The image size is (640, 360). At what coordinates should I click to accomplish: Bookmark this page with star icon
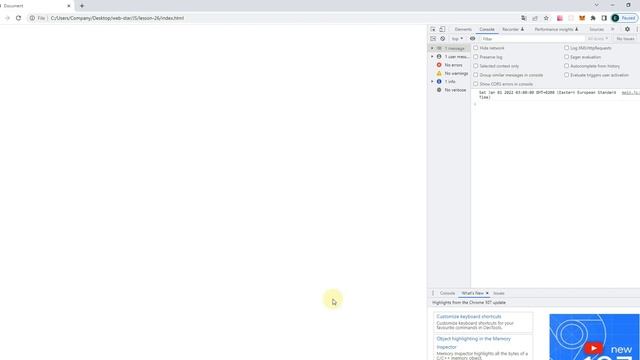click(x=546, y=18)
